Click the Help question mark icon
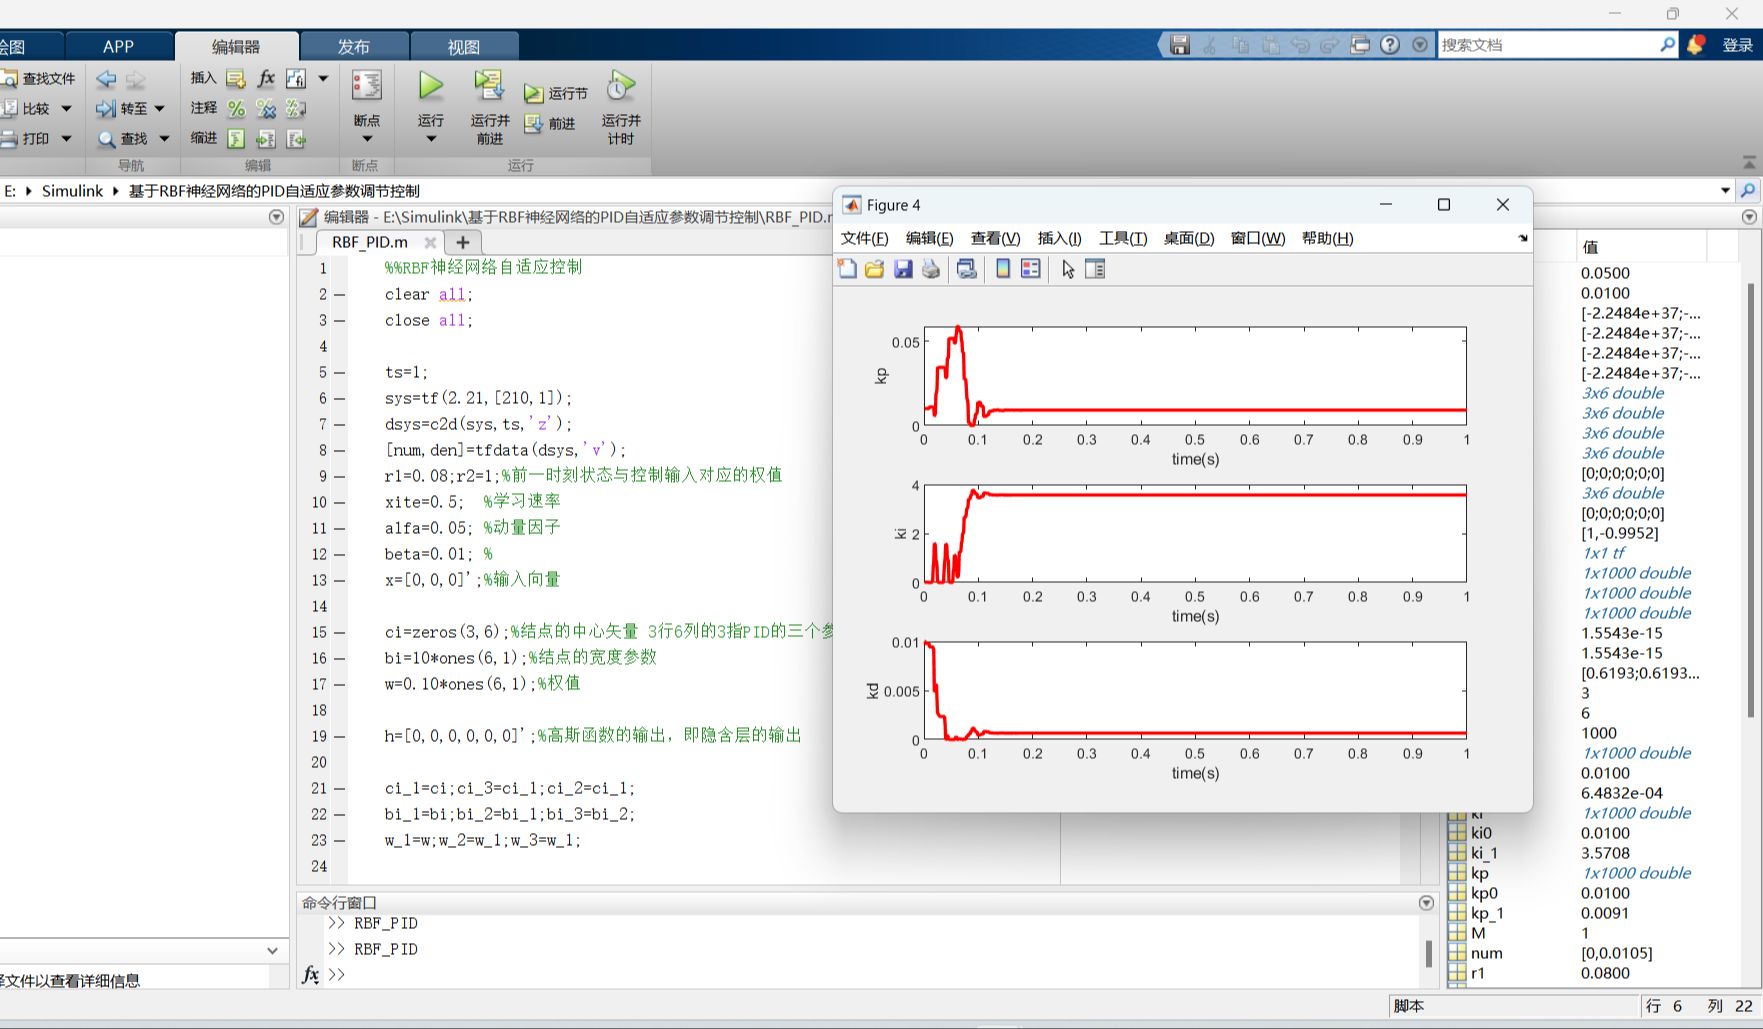This screenshot has width=1763, height=1029. click(x=1390, y=45)
